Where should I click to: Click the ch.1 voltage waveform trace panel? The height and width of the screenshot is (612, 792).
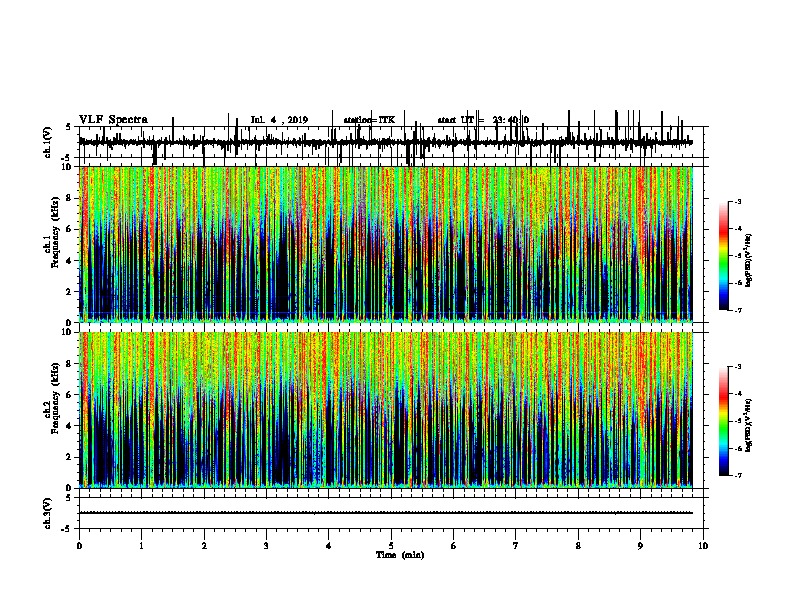391,142
